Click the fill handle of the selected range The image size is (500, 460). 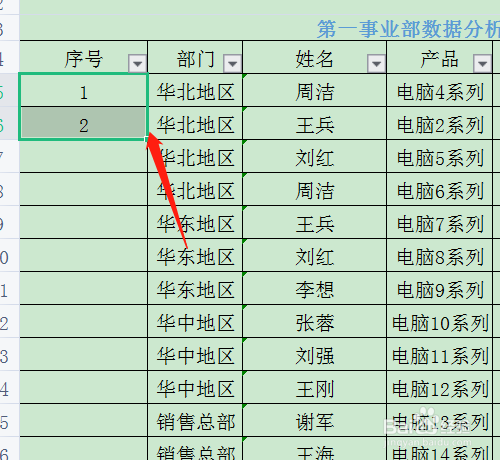click(x=147, y=139)
